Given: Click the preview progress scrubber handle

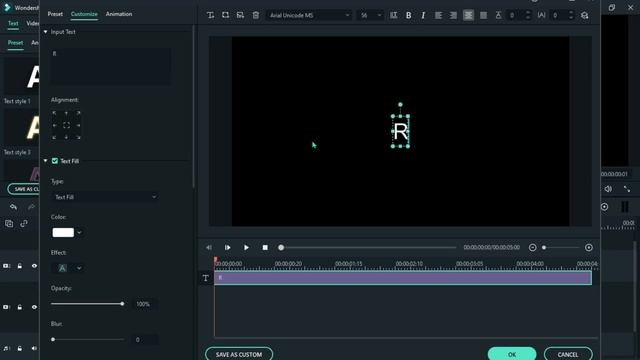Looking at the screenshot, I should (281, 247).
